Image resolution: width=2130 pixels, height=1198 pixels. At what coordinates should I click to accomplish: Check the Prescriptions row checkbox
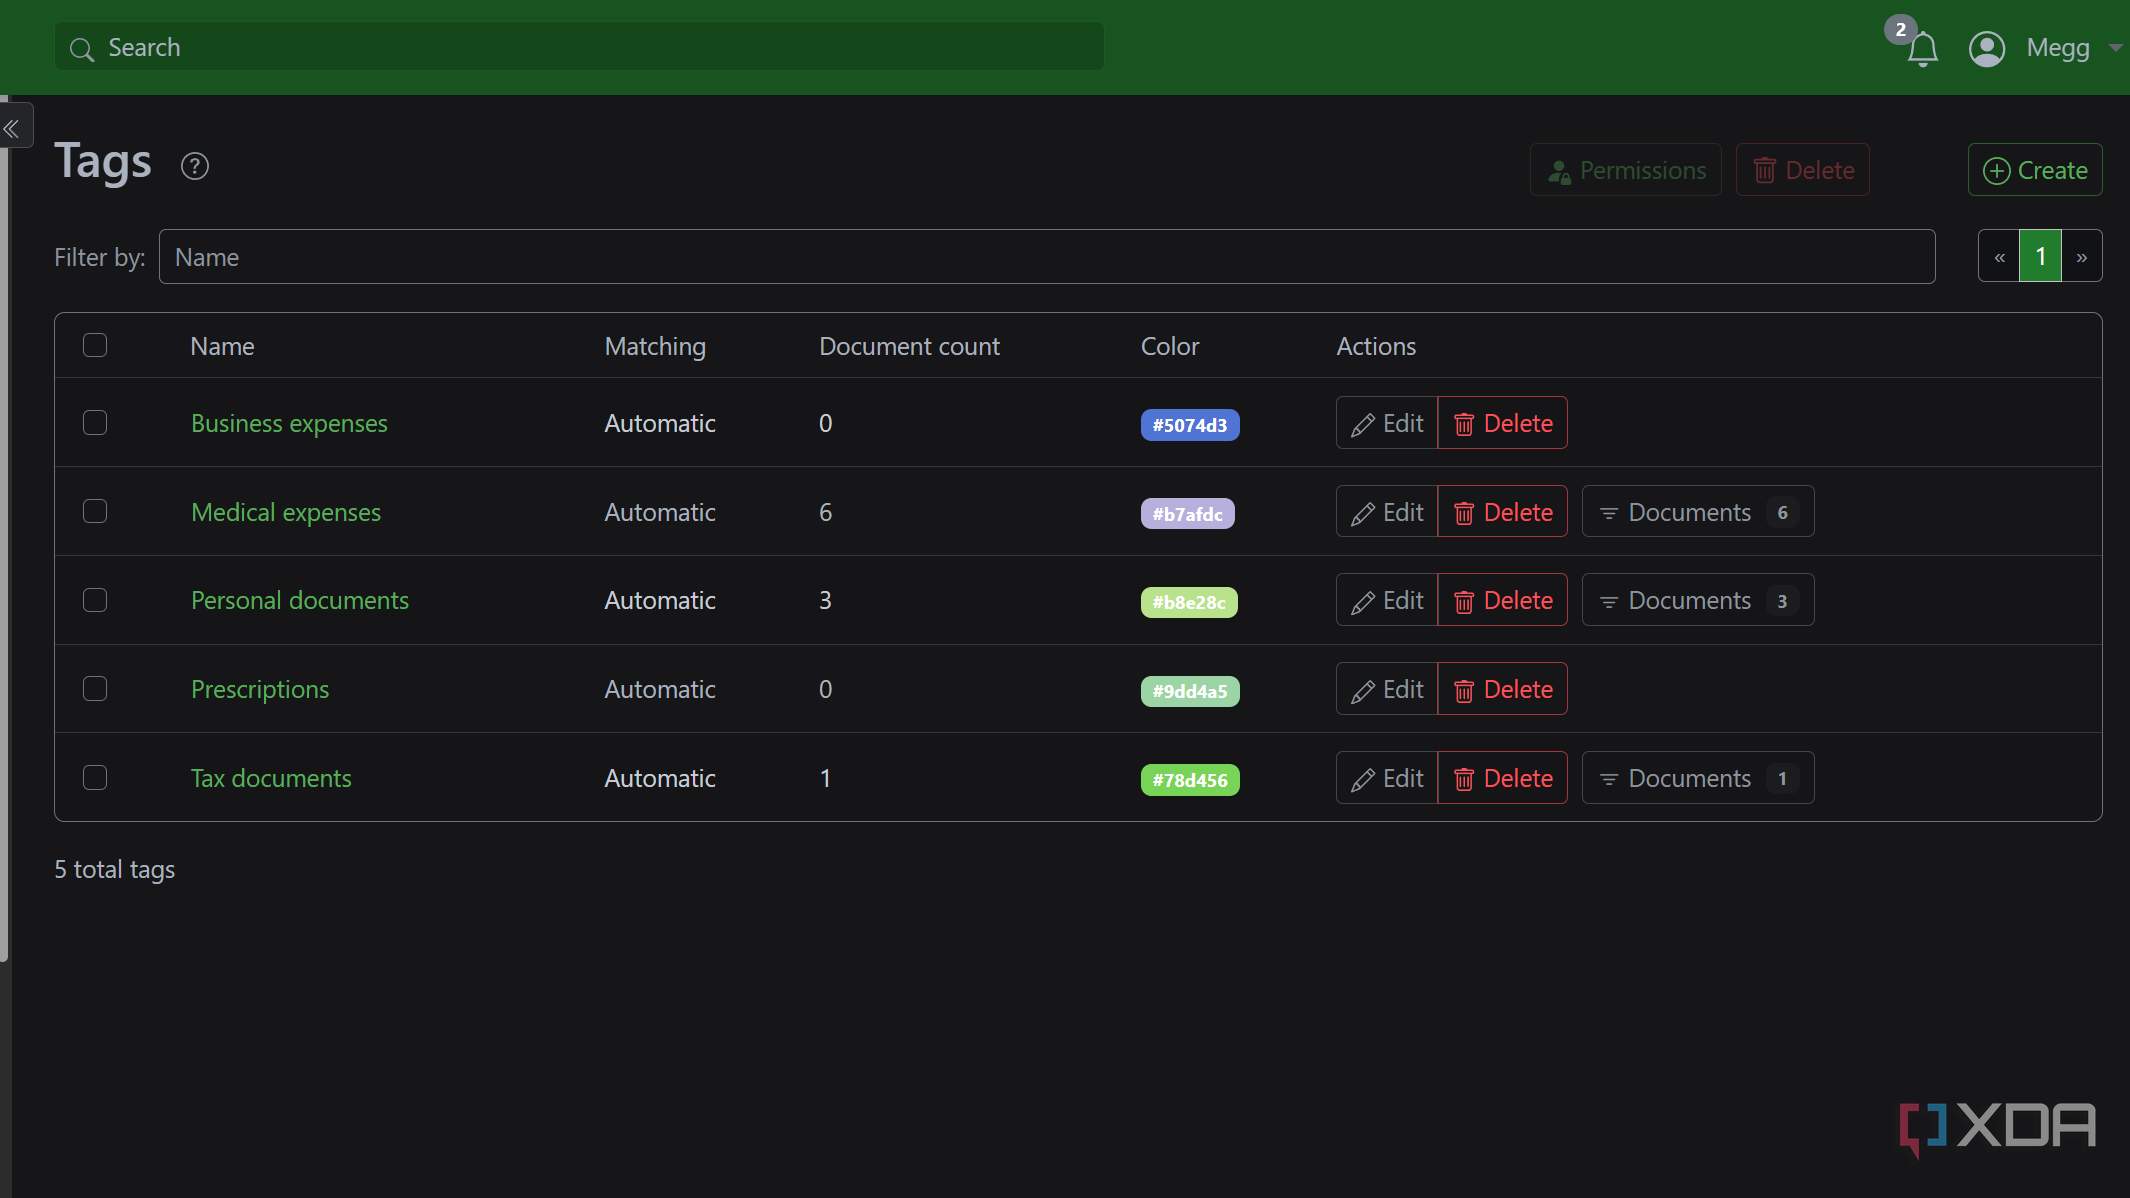(95, 689)
